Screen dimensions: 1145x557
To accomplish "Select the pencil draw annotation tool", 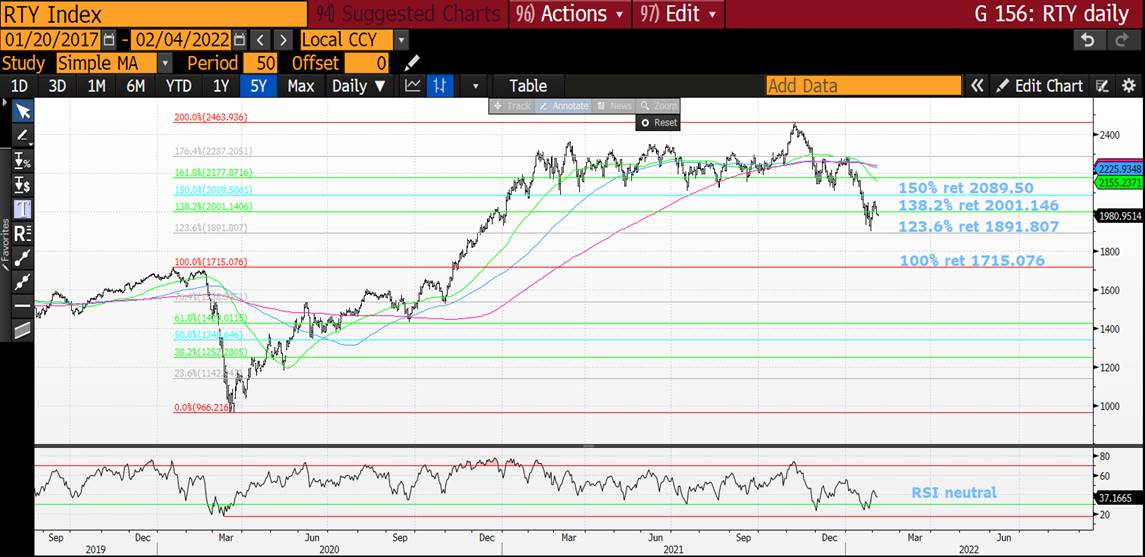I will pyautogui.click(x=23, y=136).
